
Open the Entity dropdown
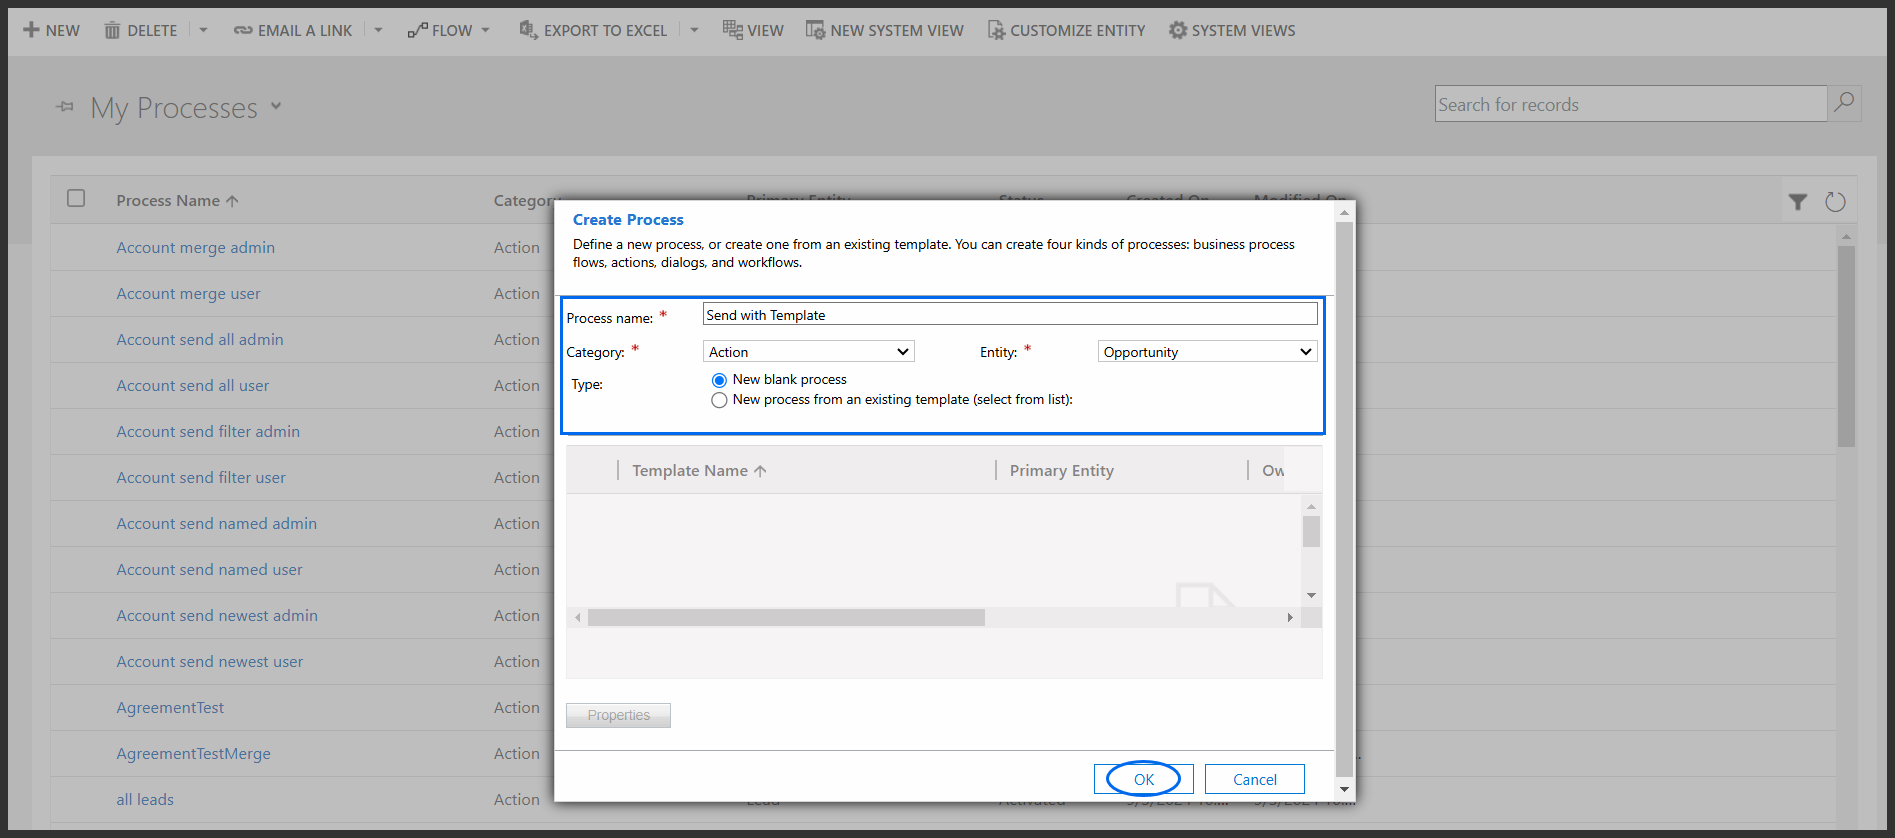click(1208, 352)
